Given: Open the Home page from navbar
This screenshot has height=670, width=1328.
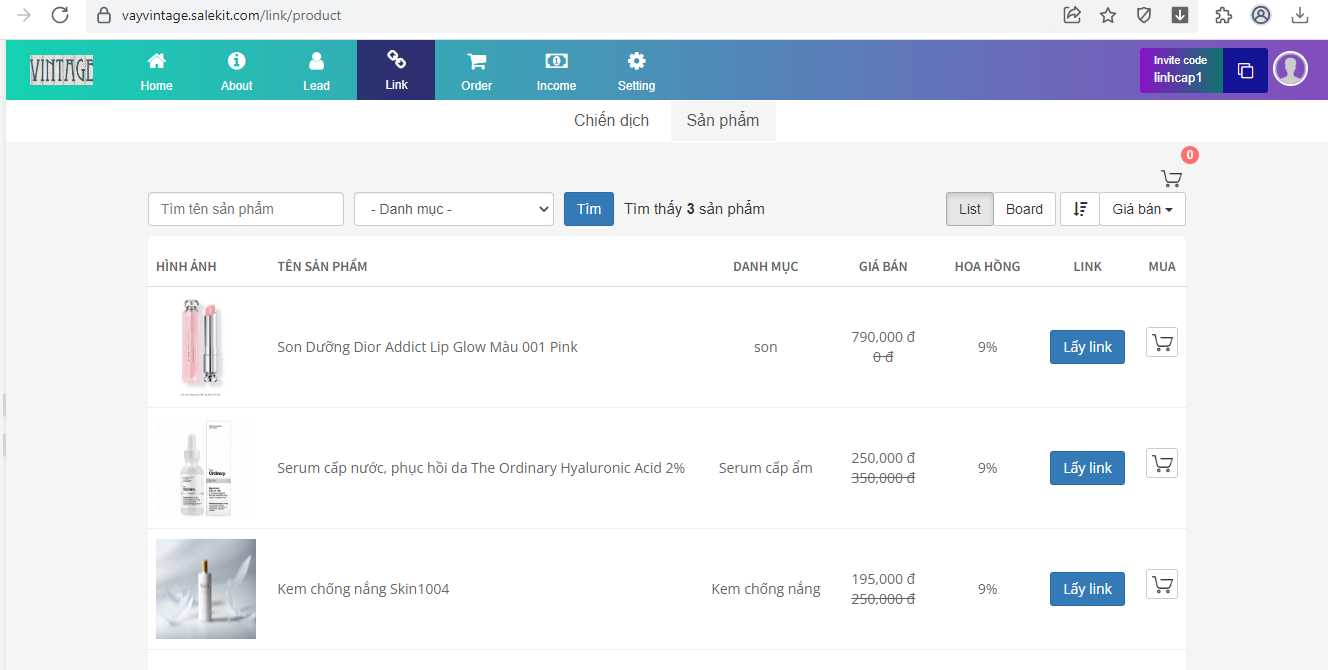Looking at the screenshot, I should [x=156, y=71].
